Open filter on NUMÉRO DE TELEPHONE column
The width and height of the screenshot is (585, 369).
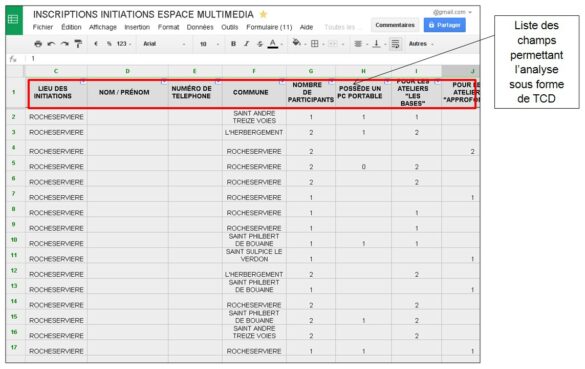[x=218, y=81]
